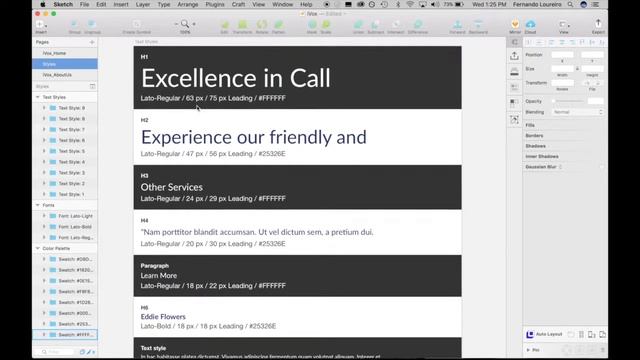Click the Scale toolbar icon

[326, 25]
